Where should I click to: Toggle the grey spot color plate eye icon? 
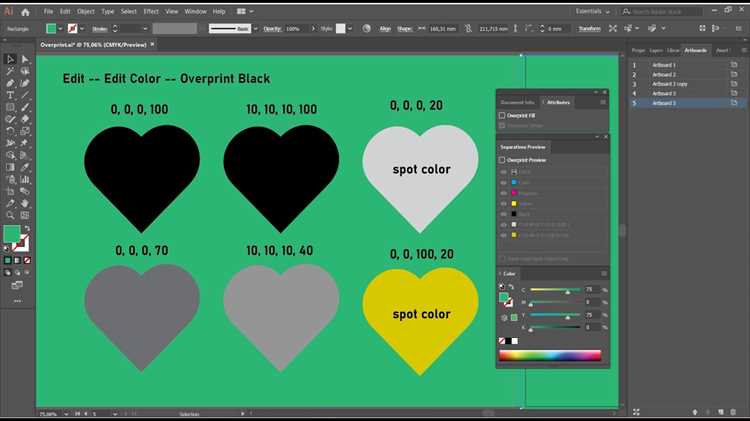tap(504, 225)
